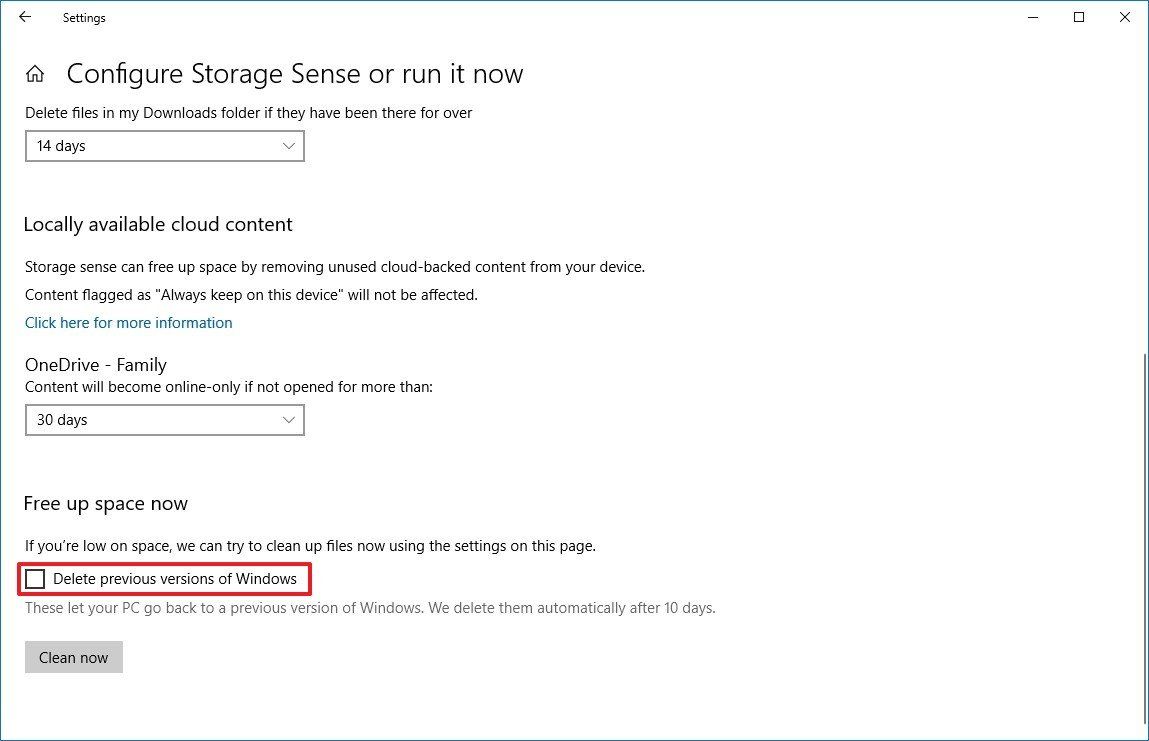The image size is (1149, 741).
Task: Click the OneDrive - Family section heading
Action: (95, 365)
